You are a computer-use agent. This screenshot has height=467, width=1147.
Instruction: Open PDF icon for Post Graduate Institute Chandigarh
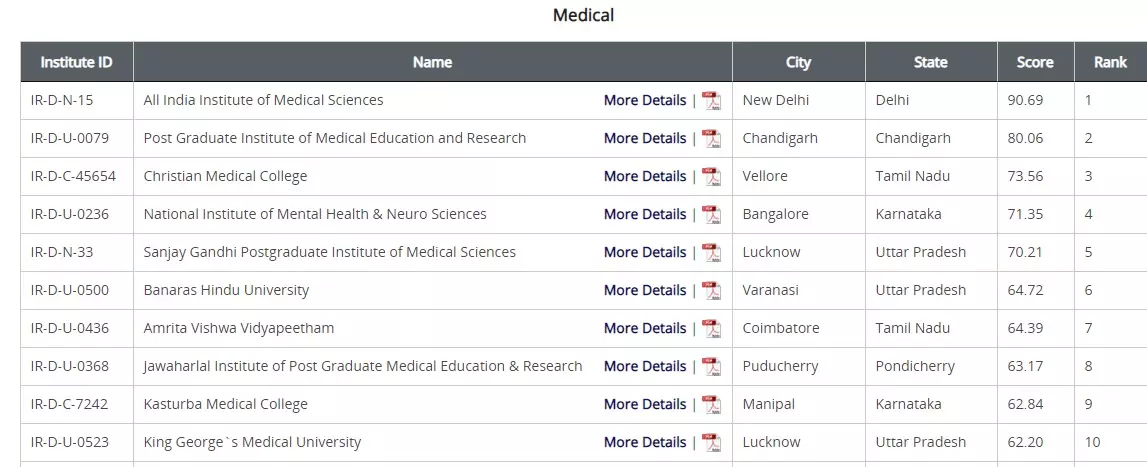coord(711,138)
